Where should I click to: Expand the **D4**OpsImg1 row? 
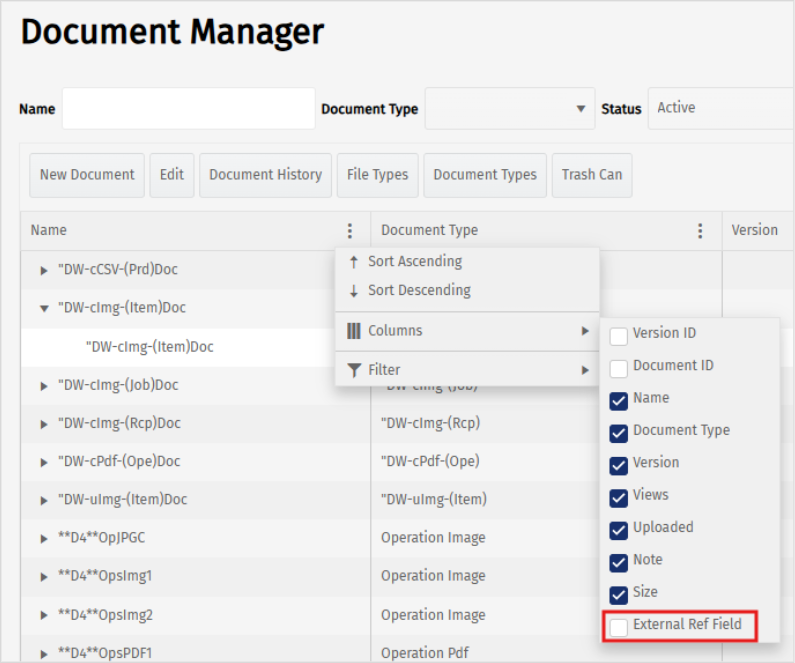coord(44,577)
